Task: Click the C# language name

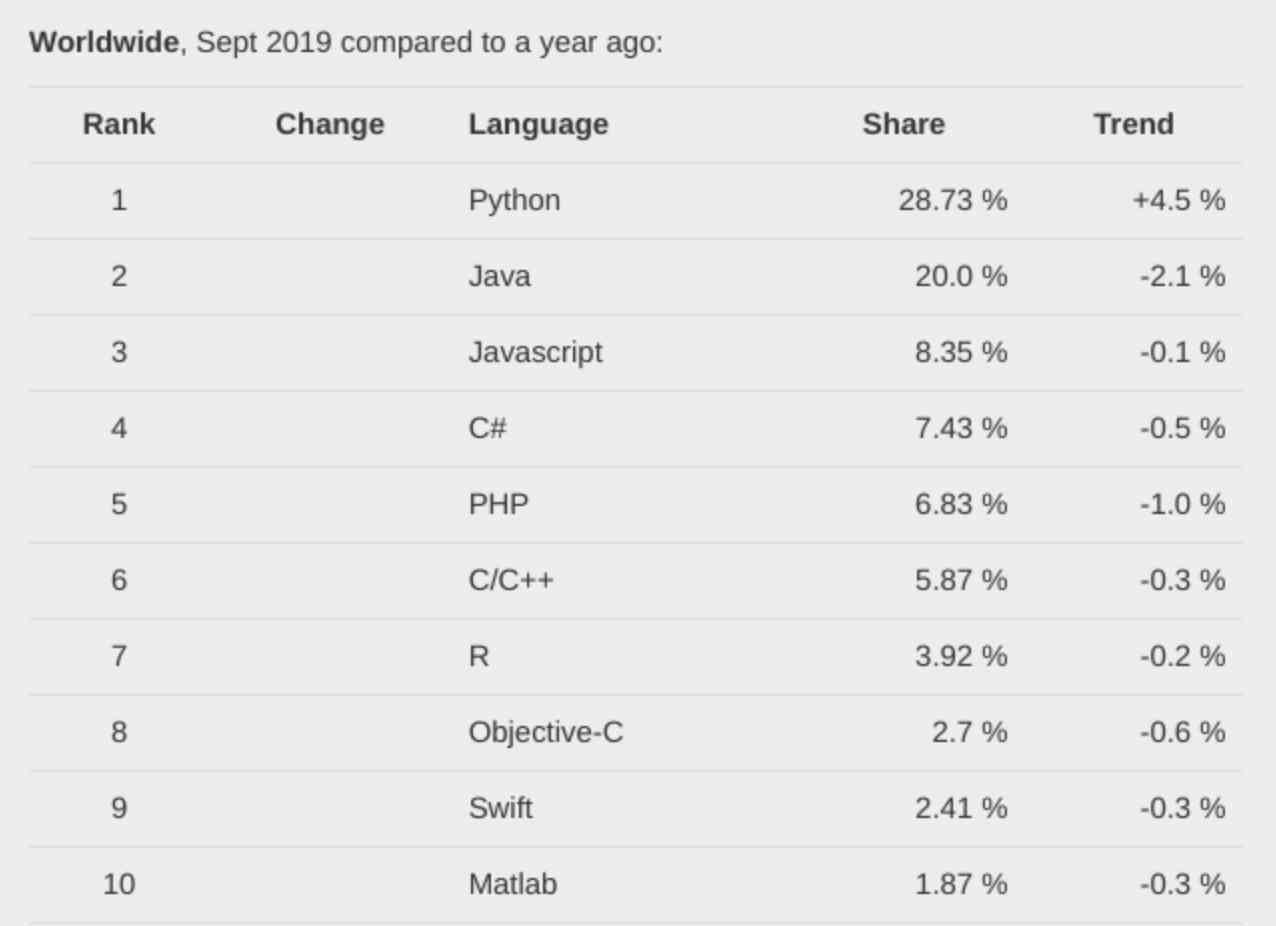Action: (487, 428)
